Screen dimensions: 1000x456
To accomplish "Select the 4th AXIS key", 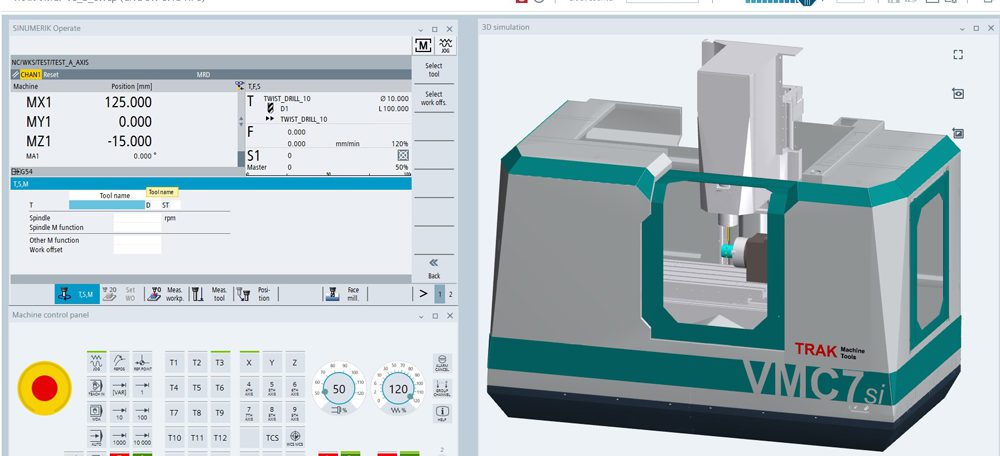I will pyautogui.click(x=249, y=387).
